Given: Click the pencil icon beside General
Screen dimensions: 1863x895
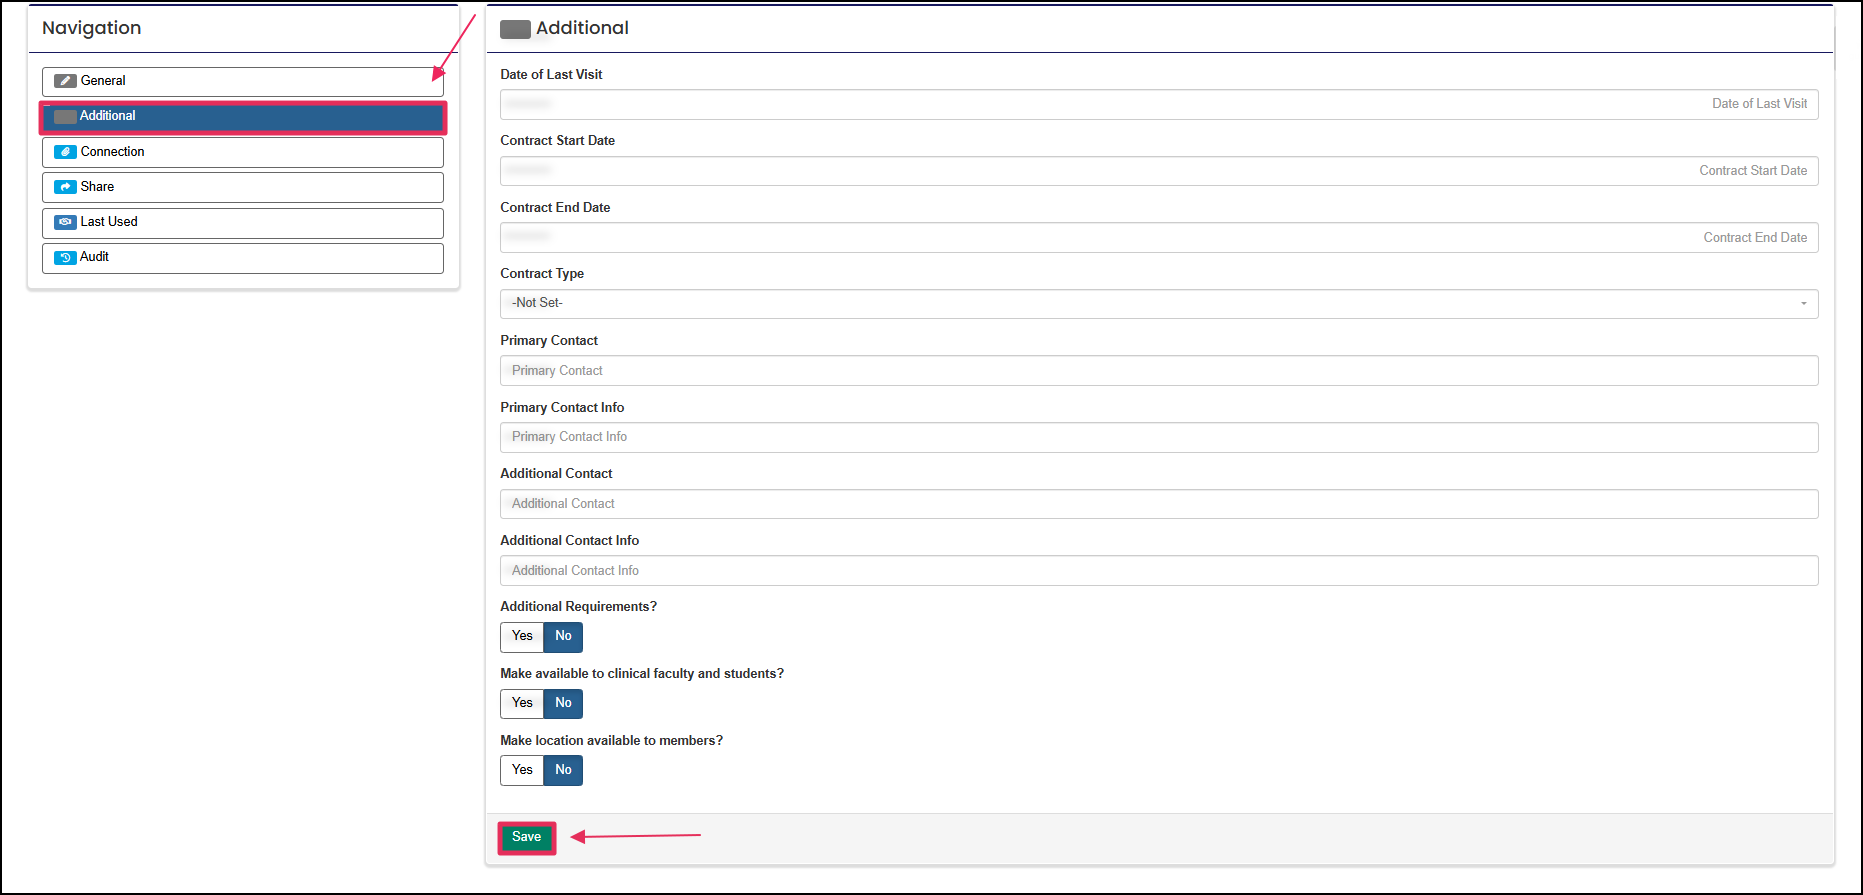Looking at the screenshot, I should [x=65, y=81].
